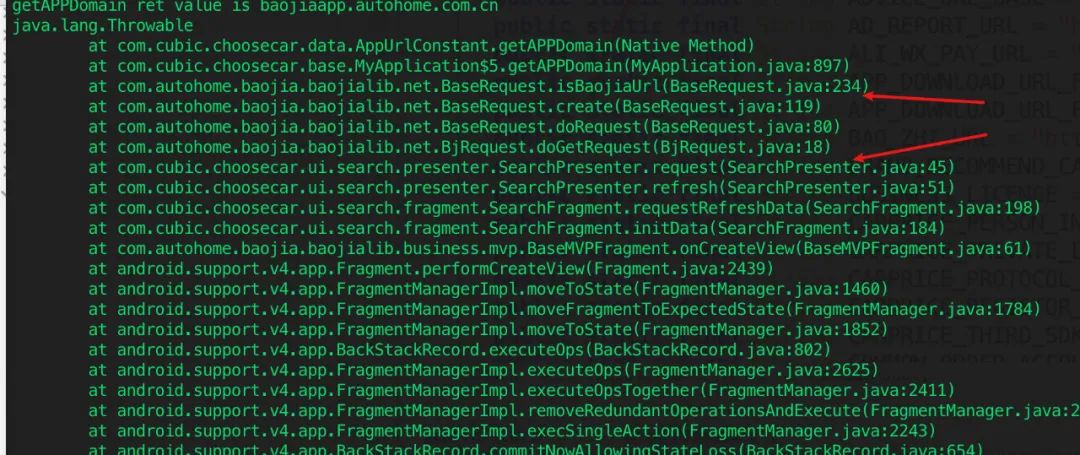Click the BaseRequest.create stack frame
Viewport: 1080px width, 455px height.
click(455, 107)
